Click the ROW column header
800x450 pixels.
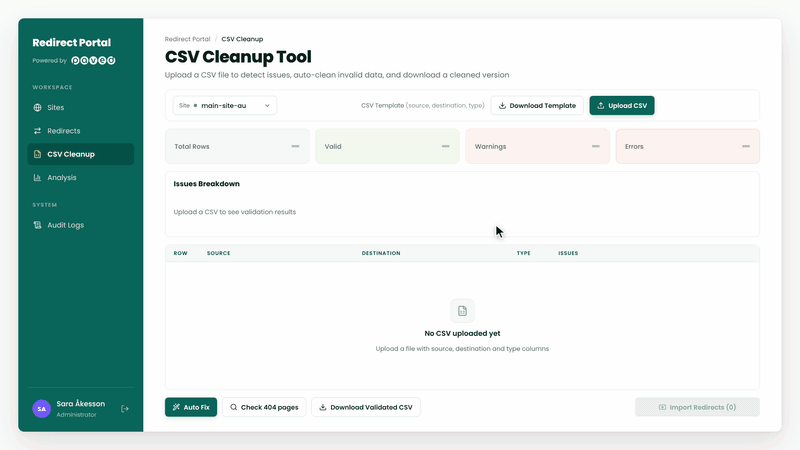click(x=181, y=253)
